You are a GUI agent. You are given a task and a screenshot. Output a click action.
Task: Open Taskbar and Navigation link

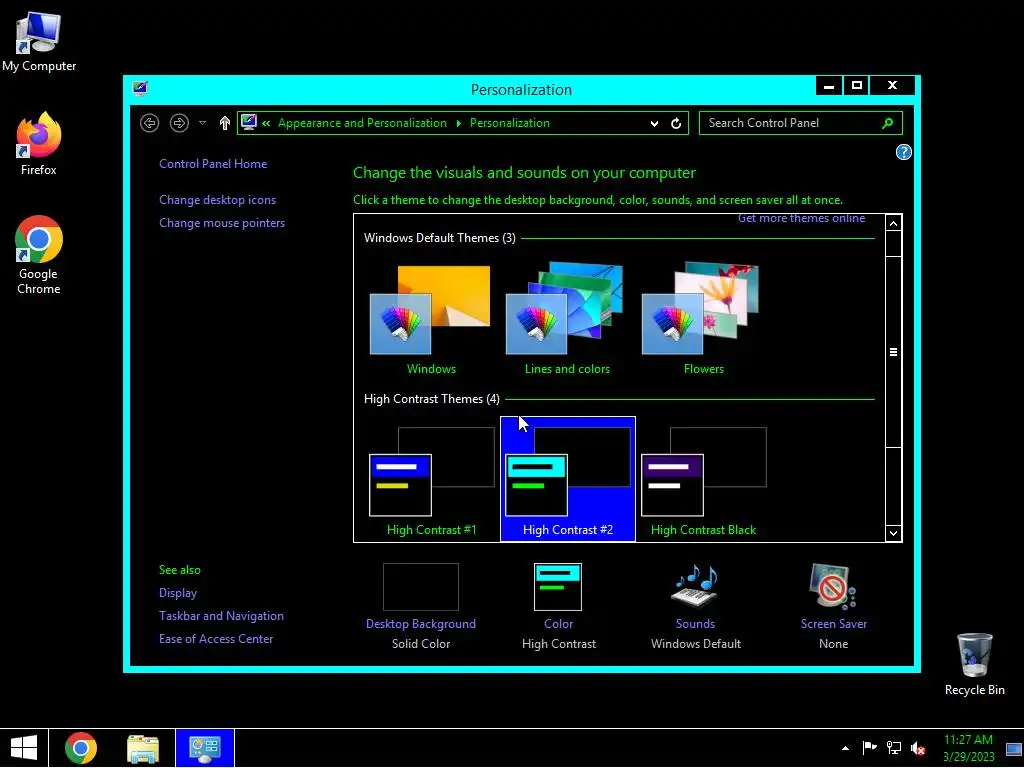pyautogui.click(x=221, y=616)
